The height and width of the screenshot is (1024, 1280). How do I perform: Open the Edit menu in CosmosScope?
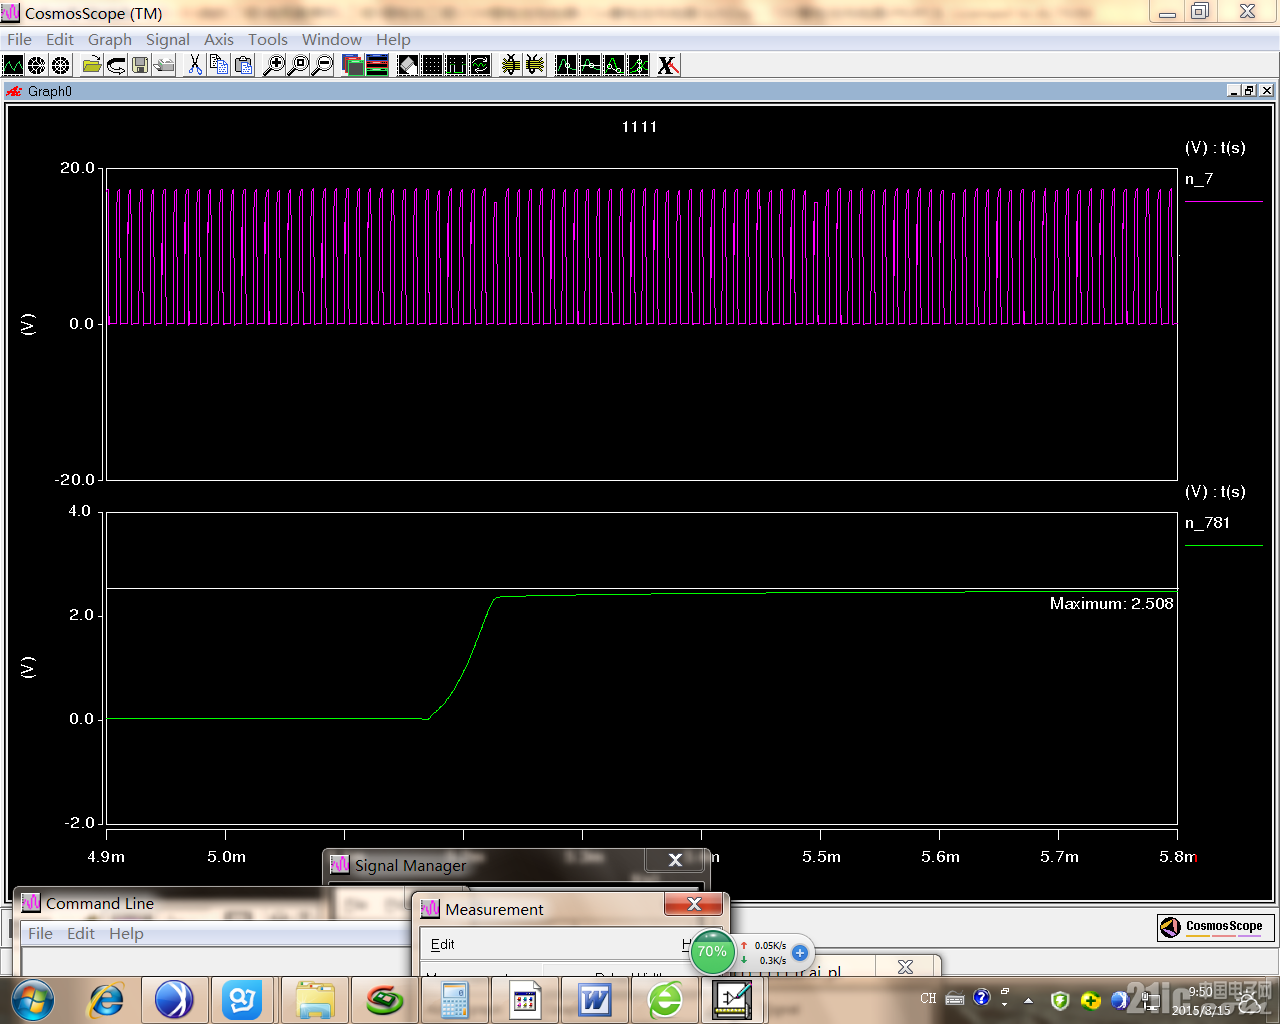(60, 39)
